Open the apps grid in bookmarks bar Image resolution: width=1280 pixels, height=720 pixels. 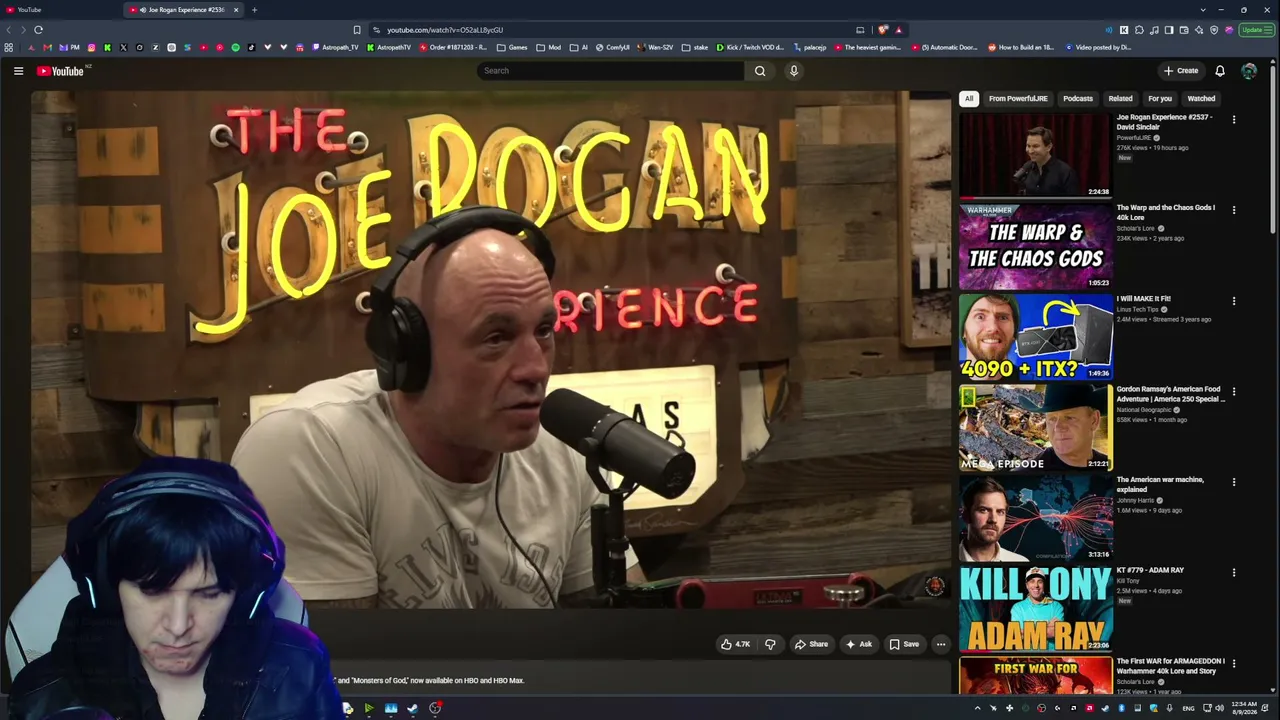(9, 47)
